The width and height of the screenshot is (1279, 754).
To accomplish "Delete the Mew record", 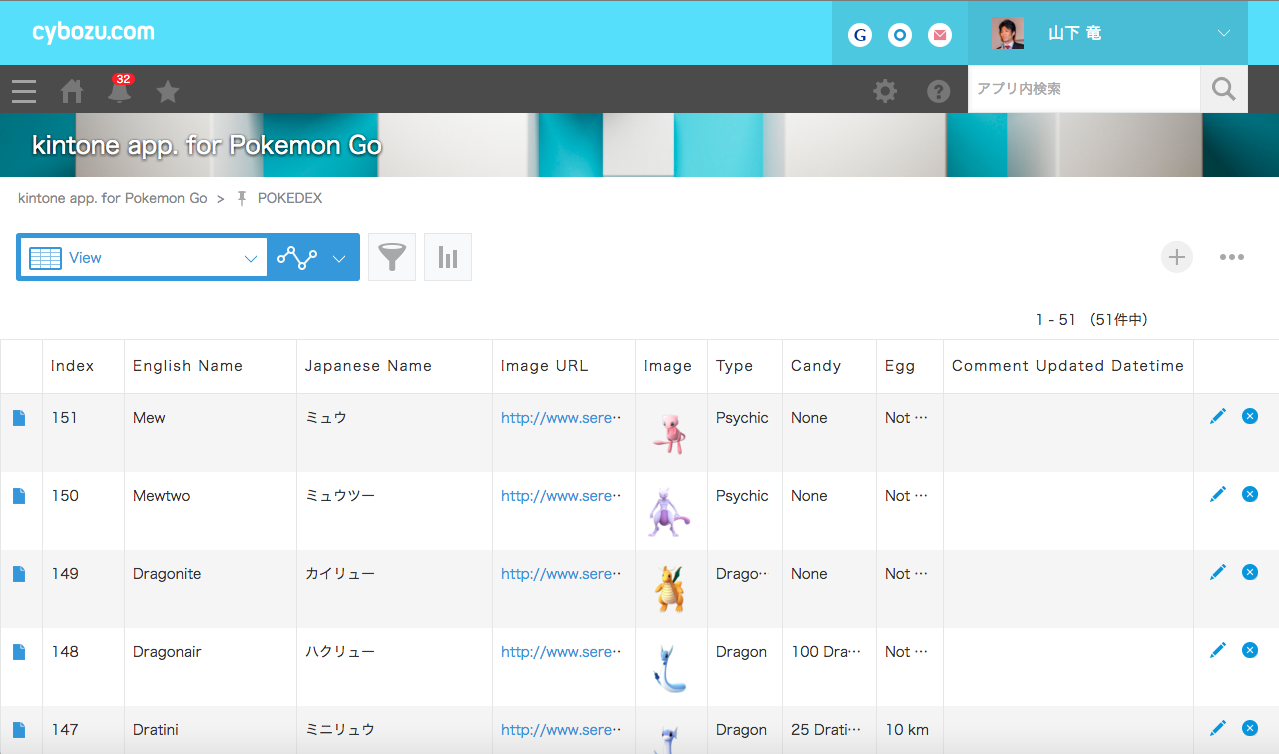I will tap(1250, 416).
